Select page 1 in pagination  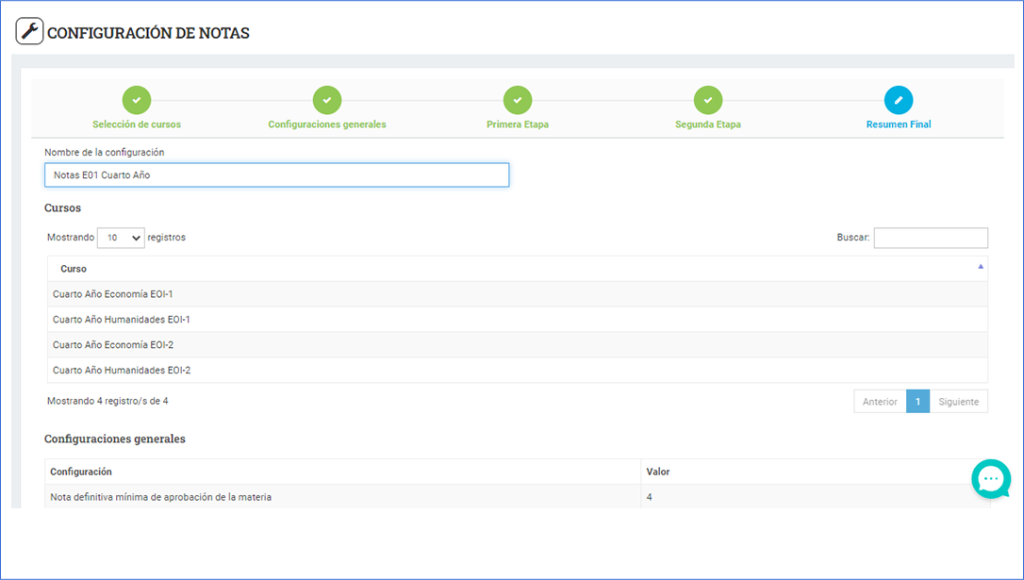917,402
